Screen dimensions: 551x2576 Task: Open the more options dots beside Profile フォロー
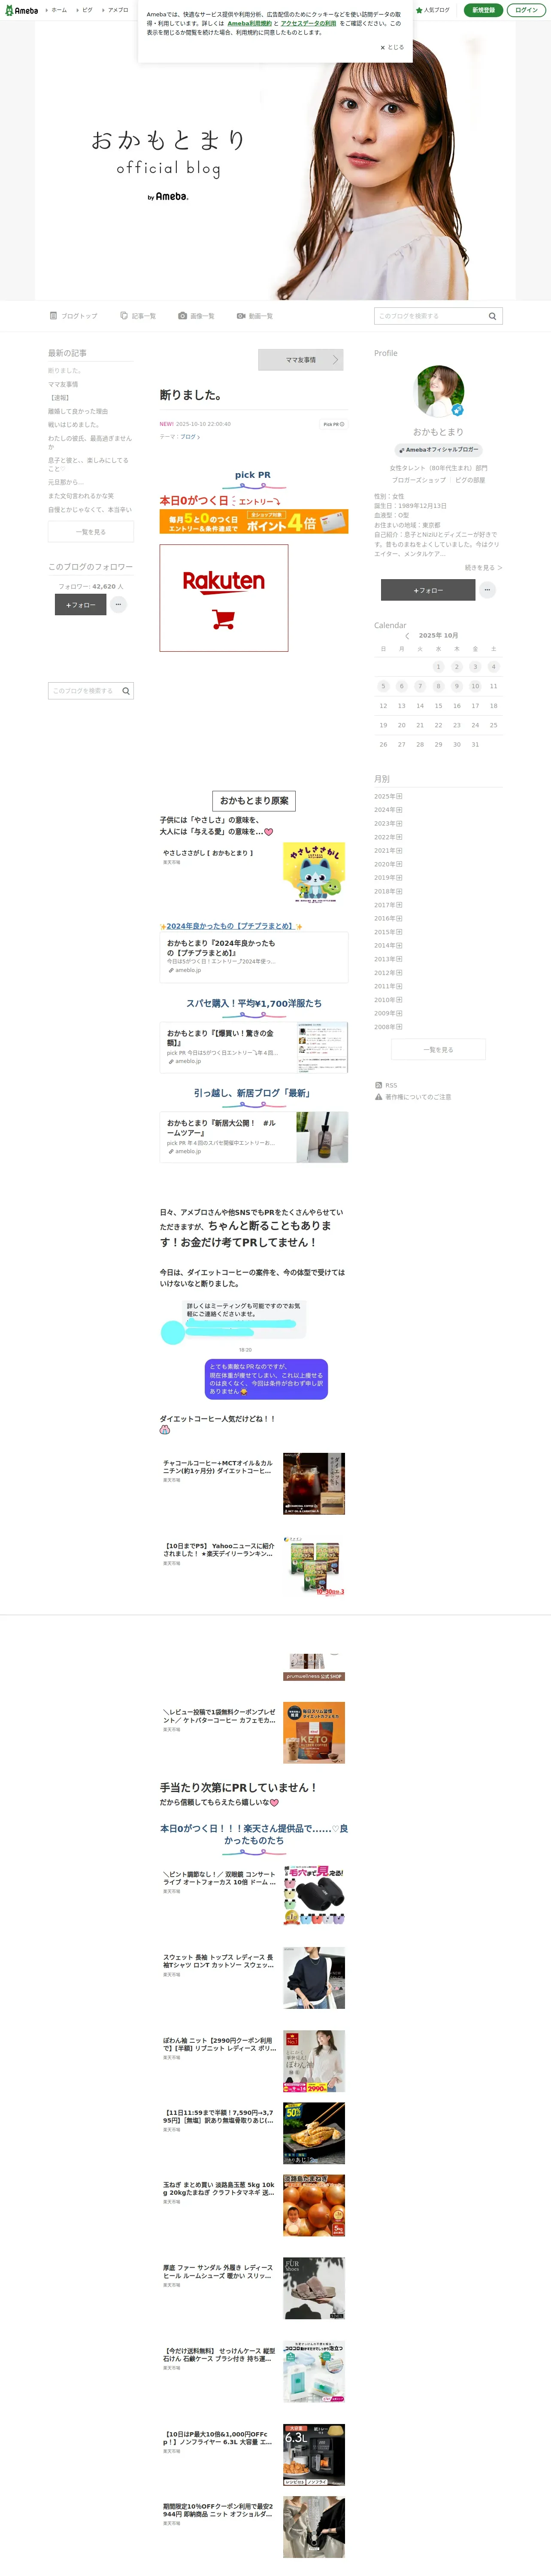click(x=487, y=590)
